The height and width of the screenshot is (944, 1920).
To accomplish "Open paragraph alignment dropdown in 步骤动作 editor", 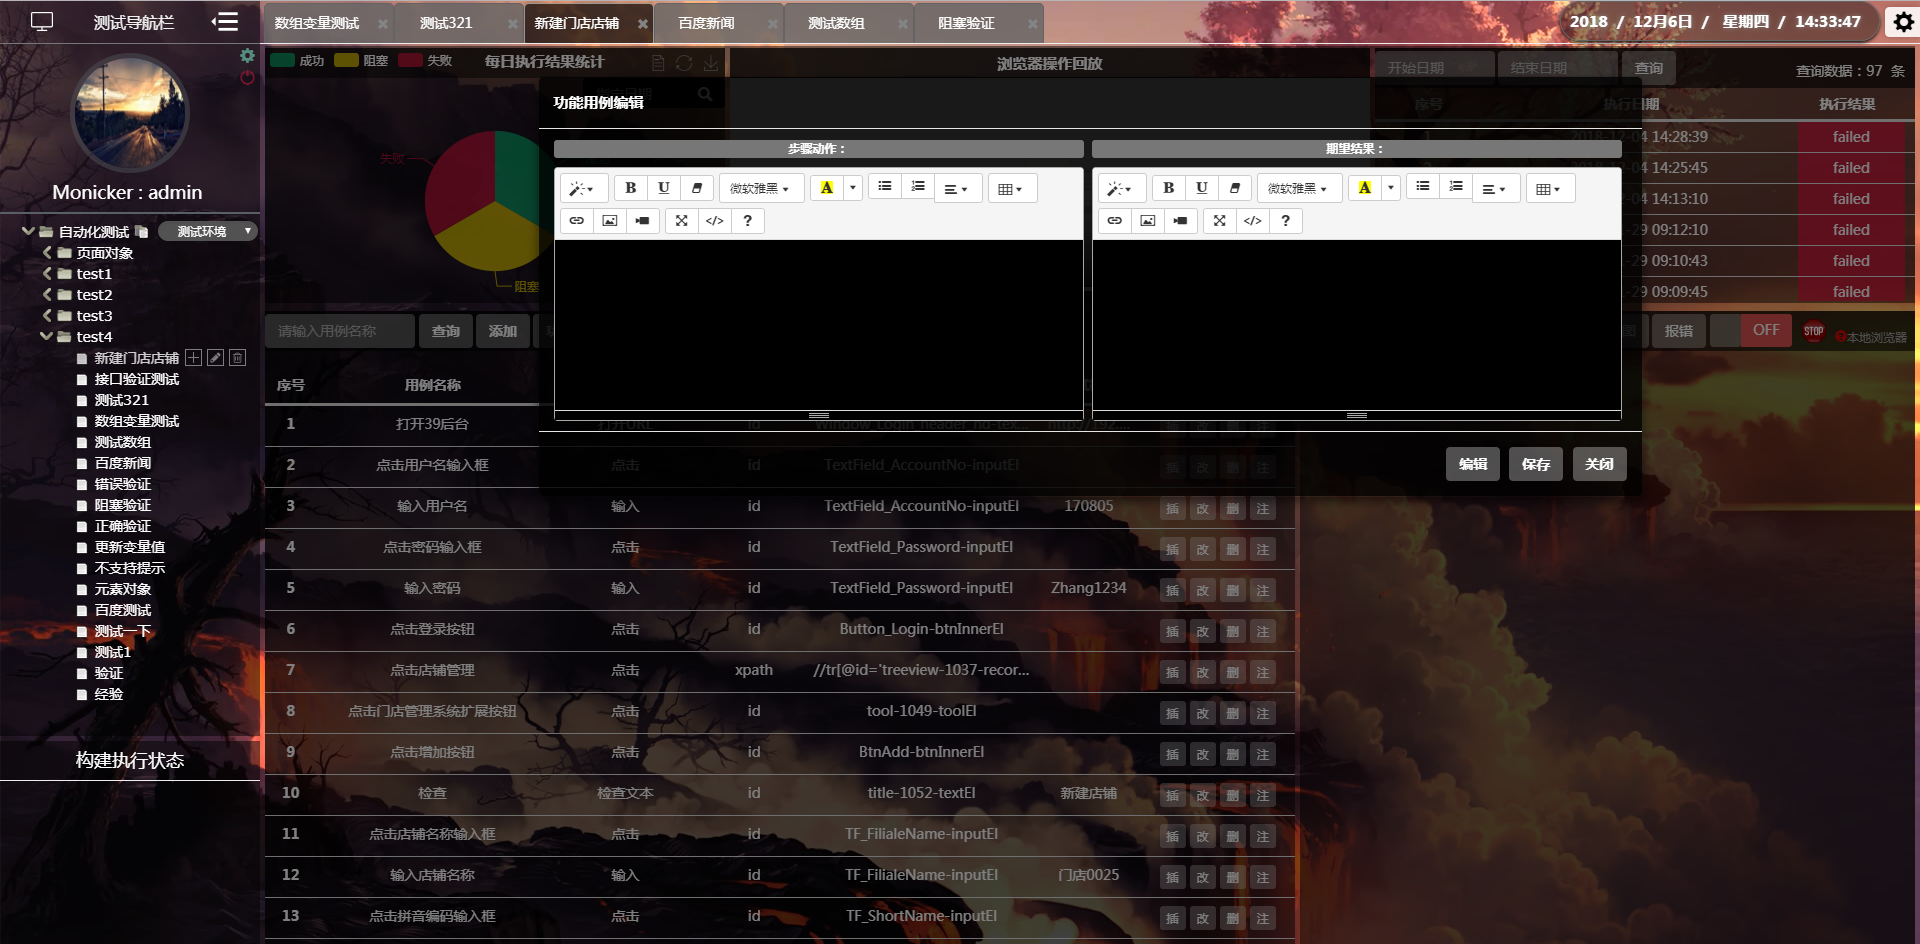I will (957, 189).
